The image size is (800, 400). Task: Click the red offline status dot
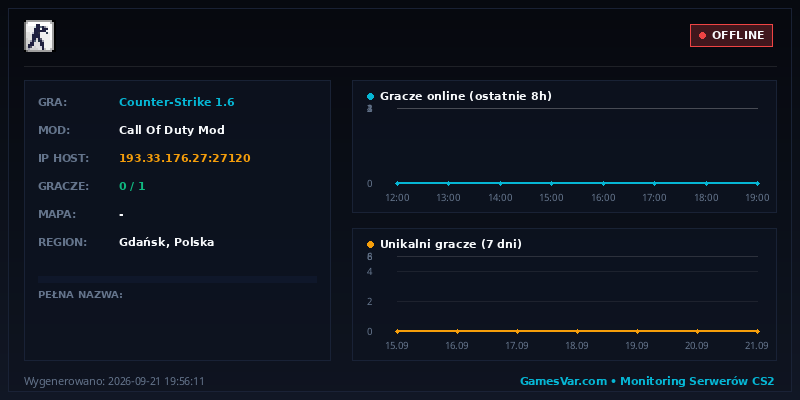coord(702,36)
